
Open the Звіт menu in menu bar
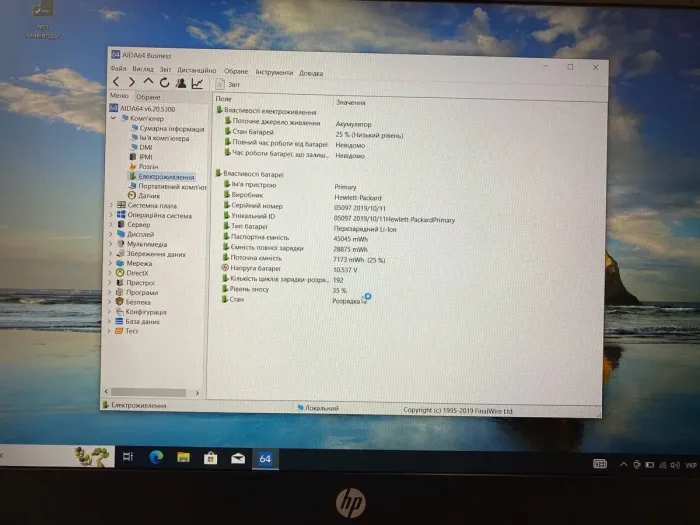(166, 70)
